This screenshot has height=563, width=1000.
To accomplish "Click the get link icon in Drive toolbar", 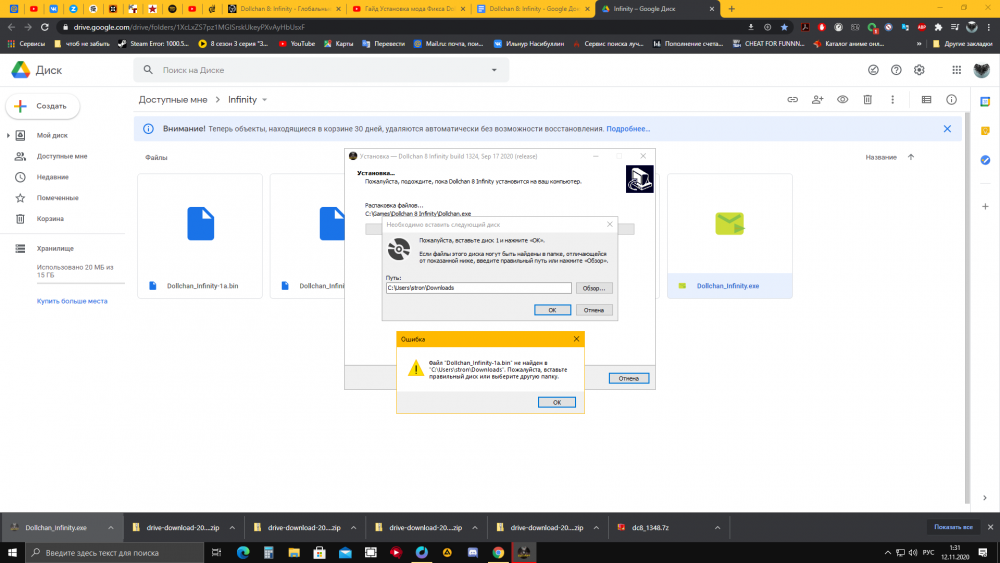I will pos(792,100).
